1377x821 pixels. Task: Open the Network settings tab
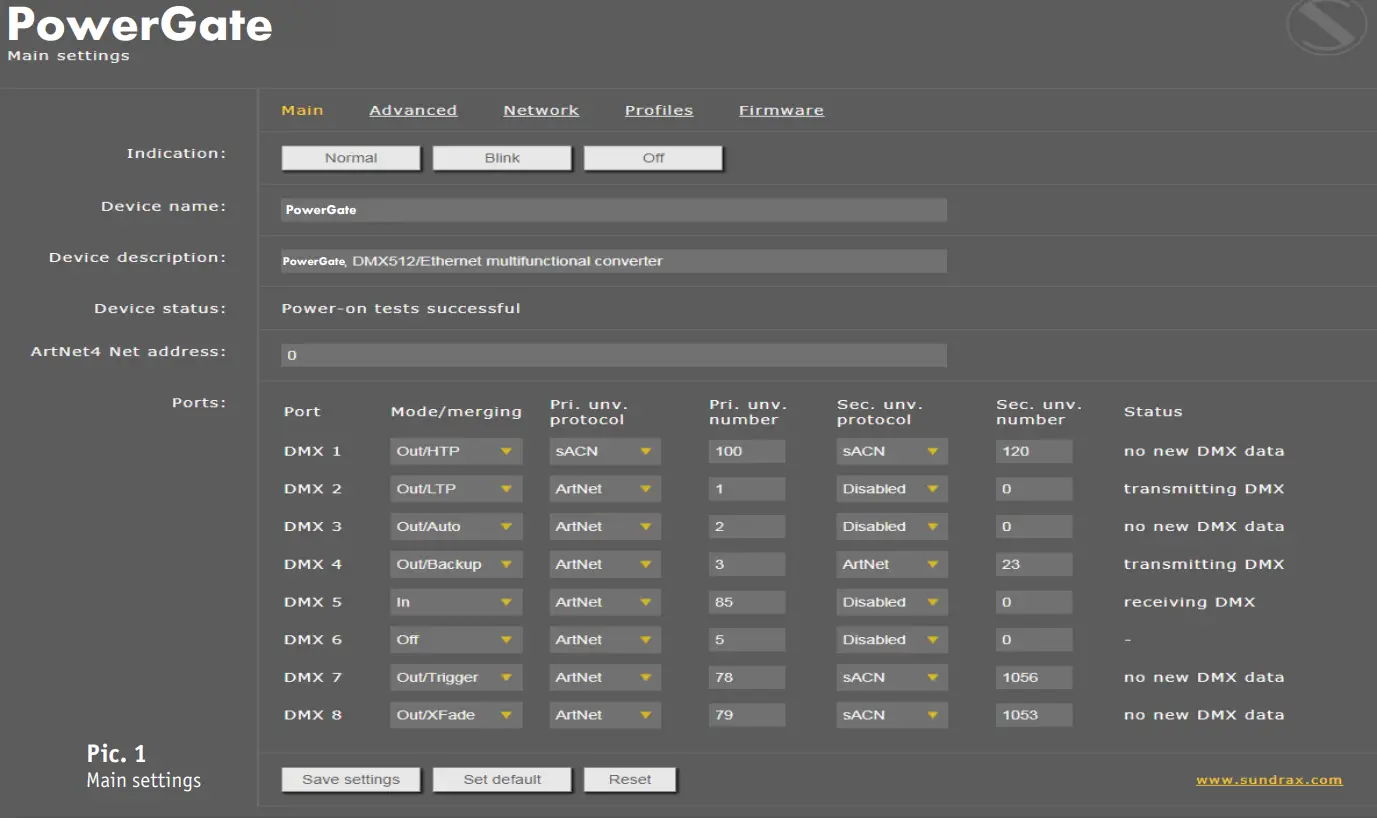click(541, 110)
